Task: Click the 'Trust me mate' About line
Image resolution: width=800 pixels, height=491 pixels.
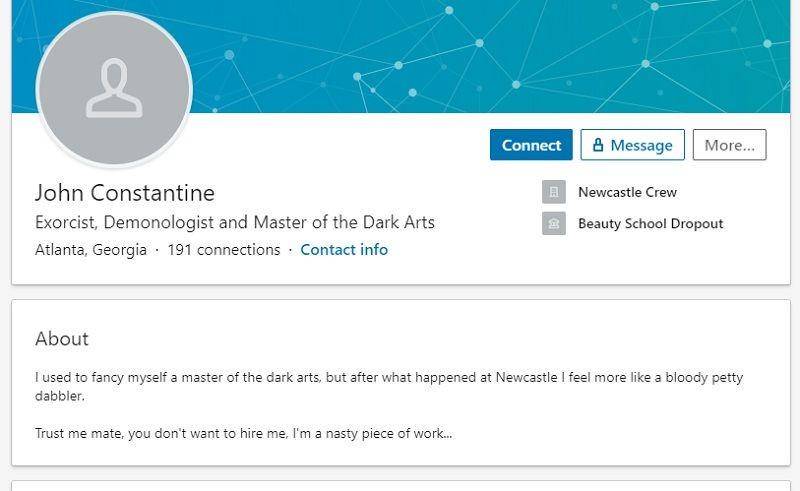Action: pos(243,433)
